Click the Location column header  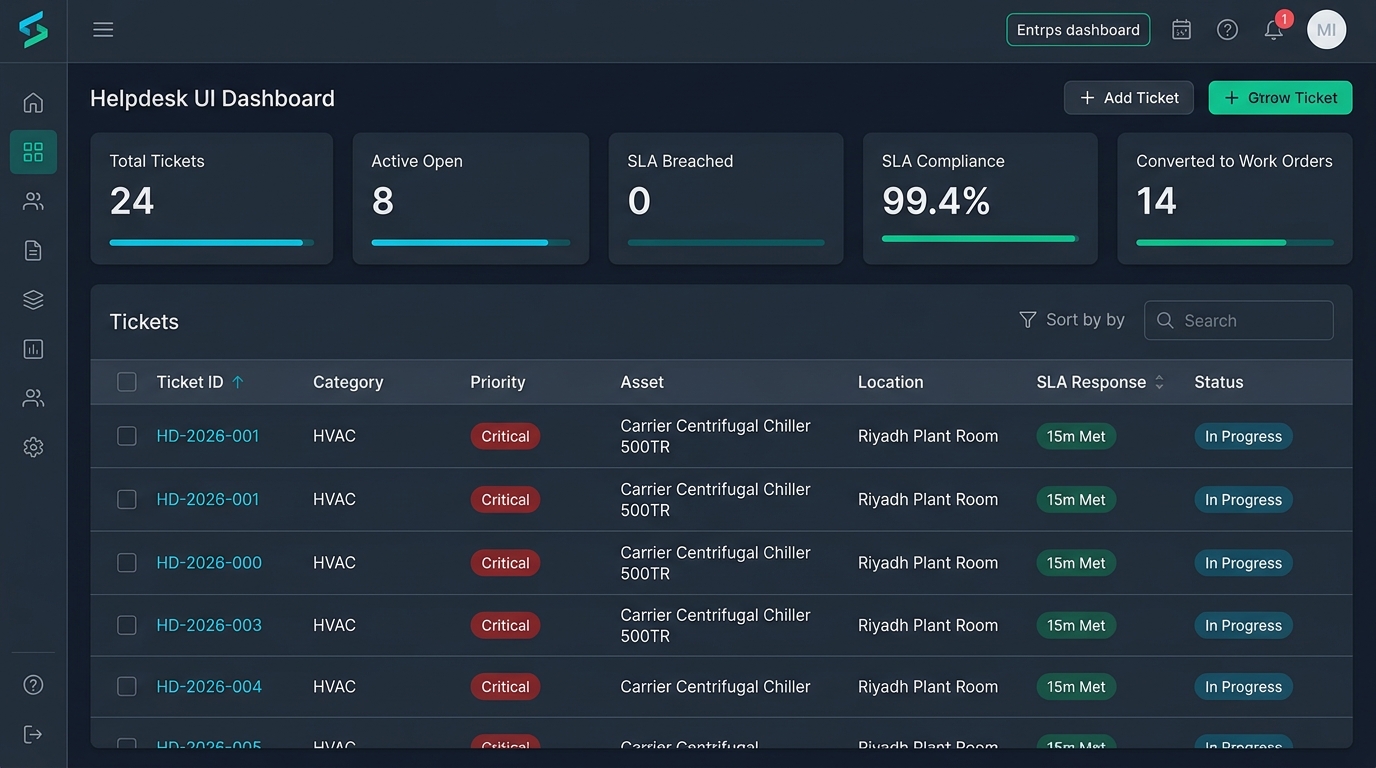tap(891, 382)
